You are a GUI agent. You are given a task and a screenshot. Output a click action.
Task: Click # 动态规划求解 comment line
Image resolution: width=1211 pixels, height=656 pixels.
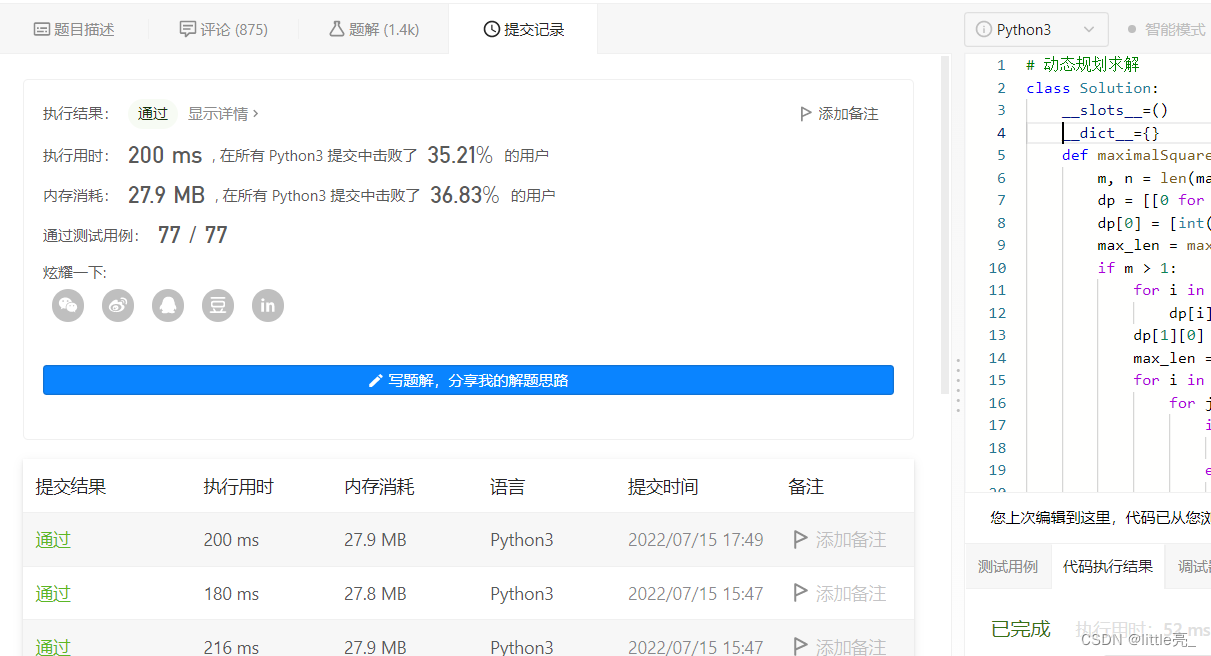[1083, 65]
